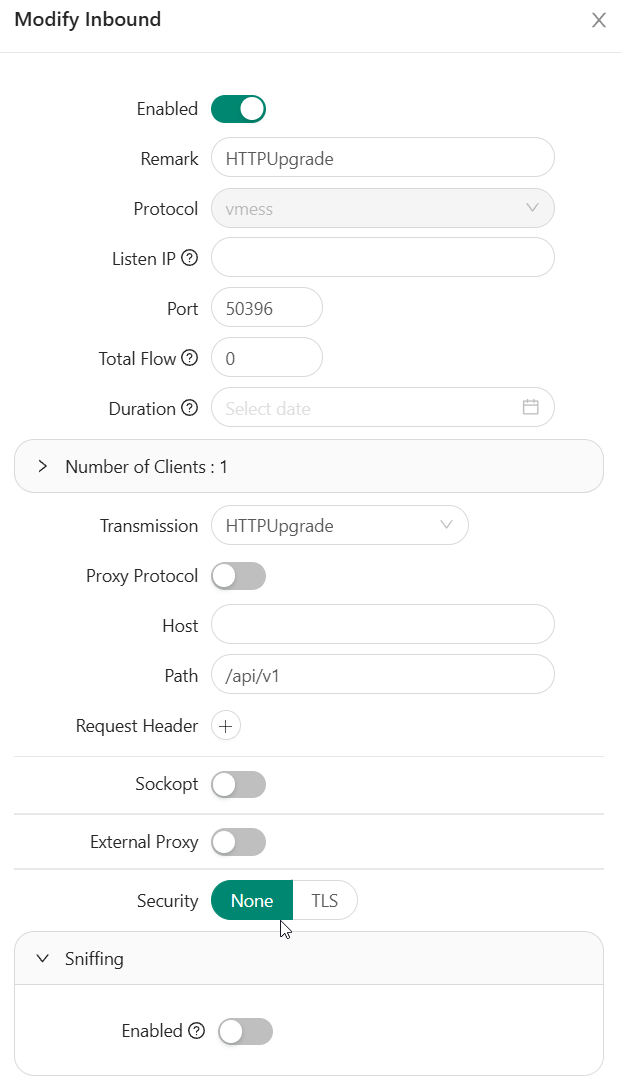The image size is (622, 1092).
Task: Click the Remark text field
Action: [382, 157]
